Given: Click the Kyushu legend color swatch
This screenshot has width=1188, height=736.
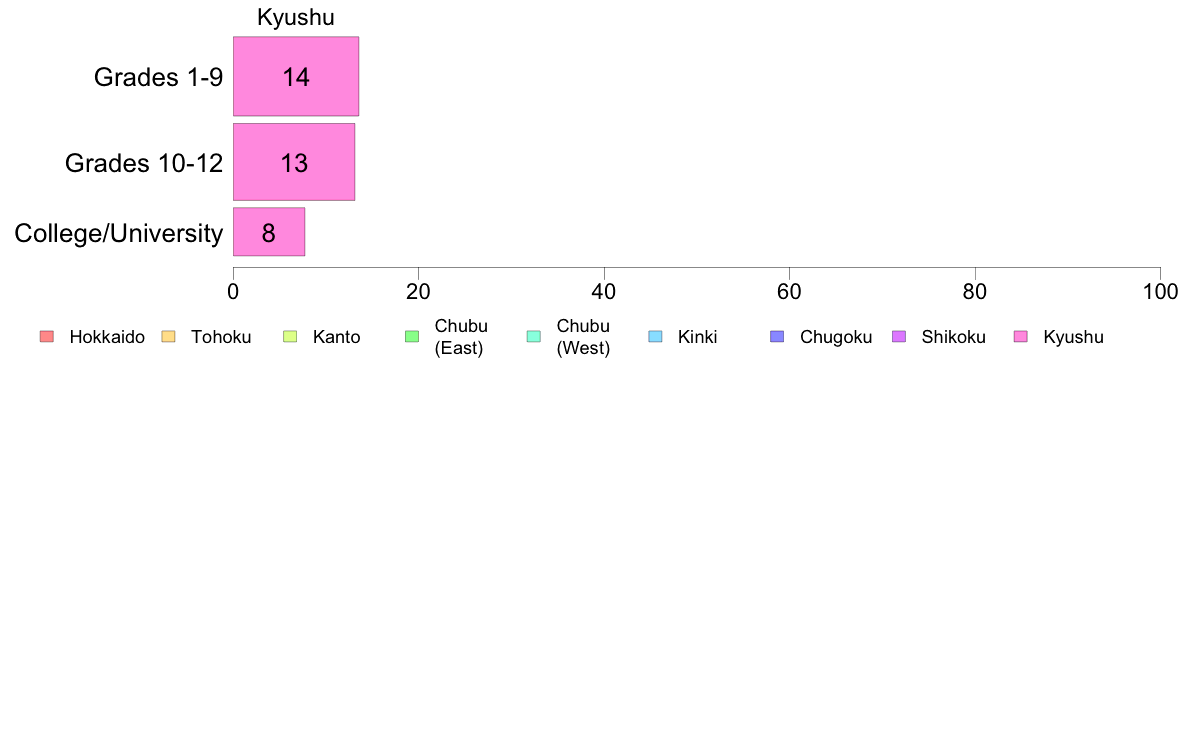Looking at the screenshot, I should click(x=1021, y=337).
